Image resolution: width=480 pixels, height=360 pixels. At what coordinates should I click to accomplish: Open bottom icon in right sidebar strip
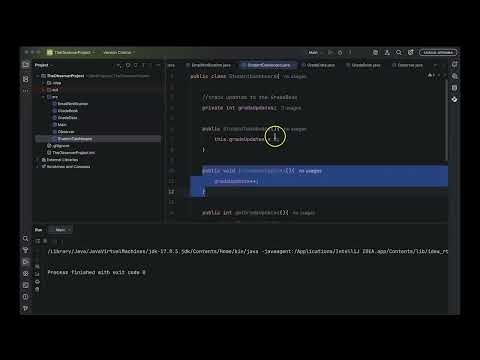(x=455, y=100)
